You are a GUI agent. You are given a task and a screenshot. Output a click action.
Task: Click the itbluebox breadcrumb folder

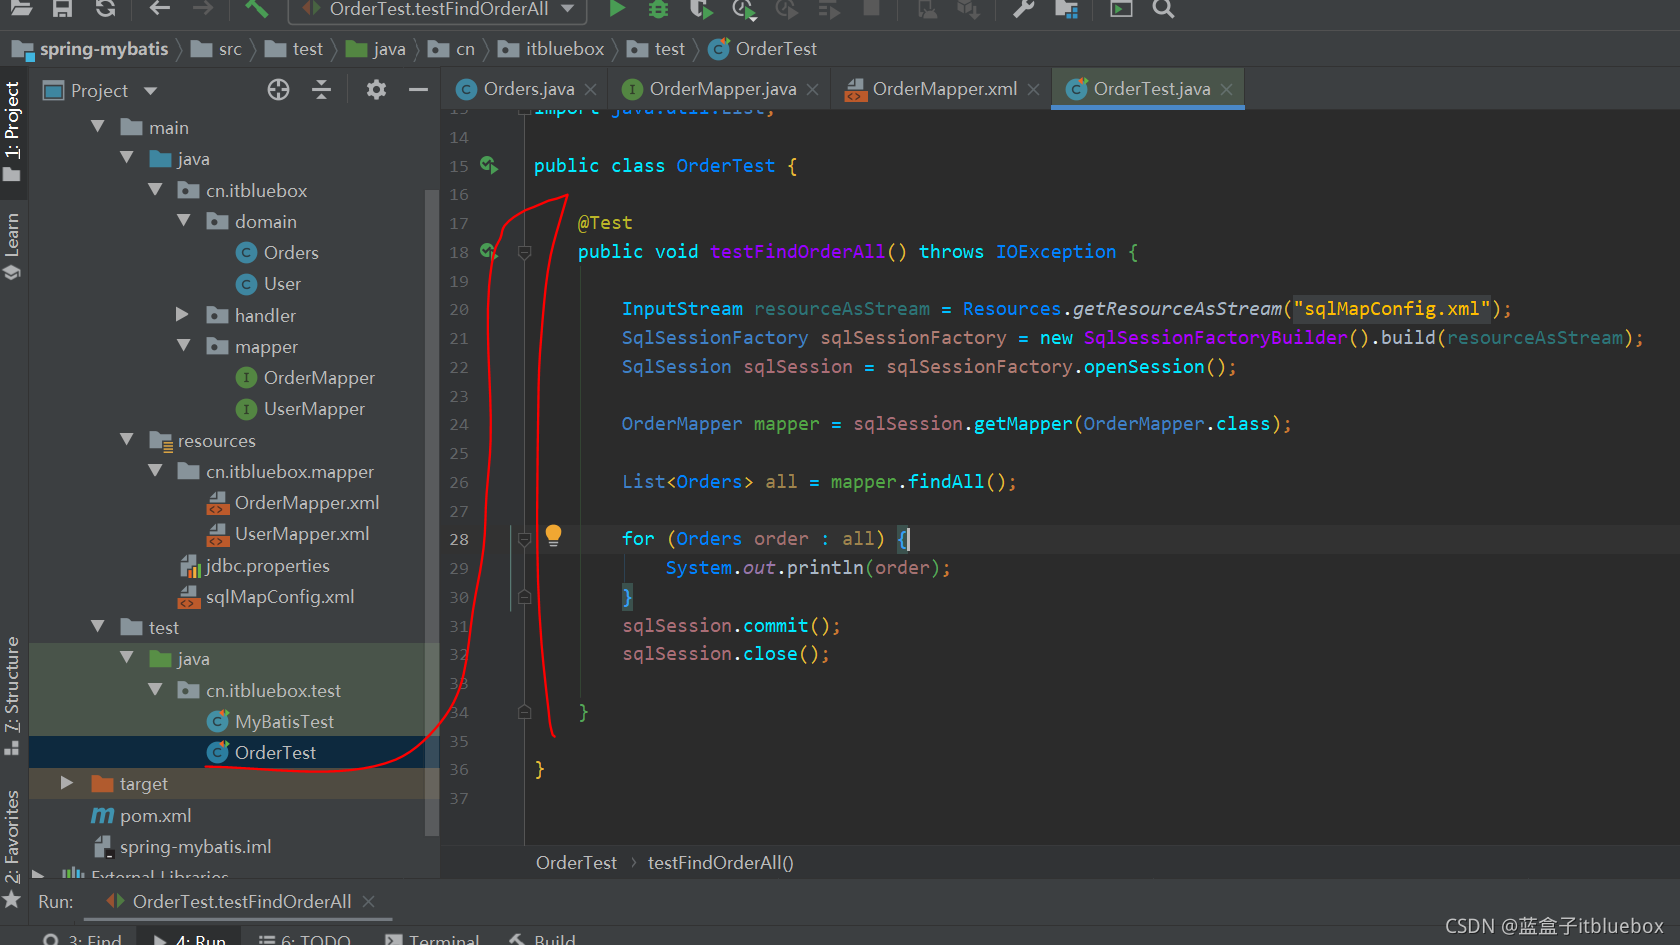pos(551,49)
